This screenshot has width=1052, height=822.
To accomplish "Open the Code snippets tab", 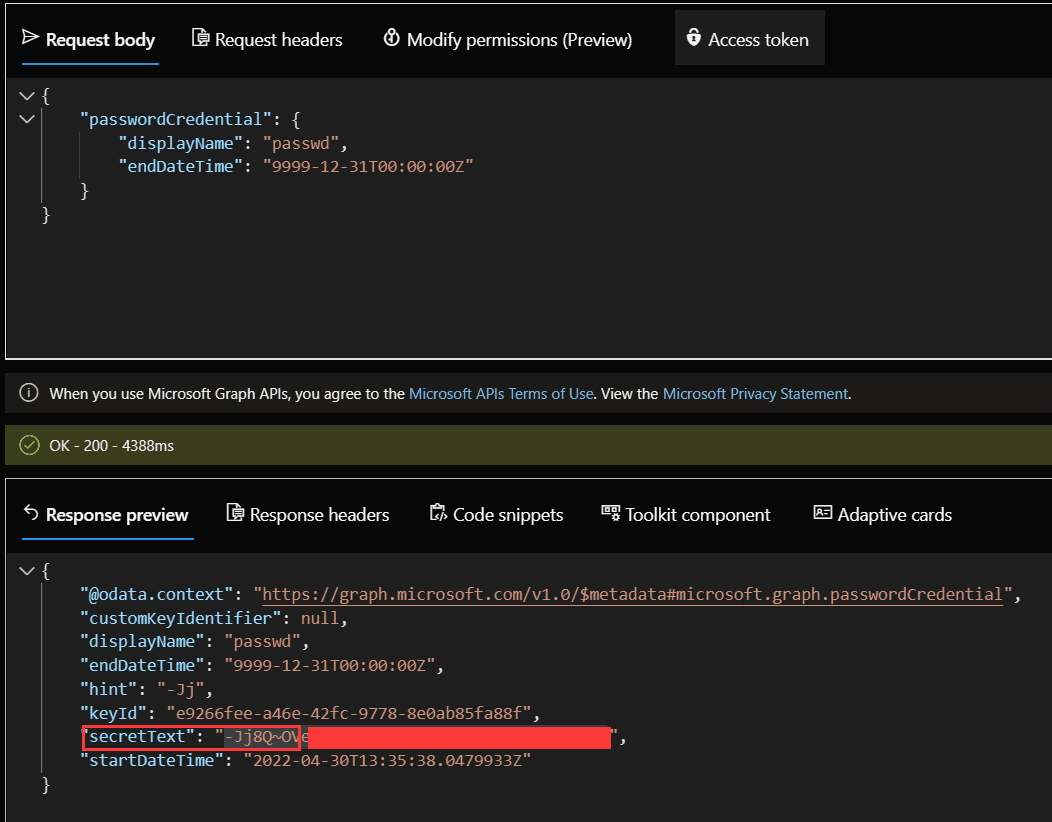I will tap(507, 515).
